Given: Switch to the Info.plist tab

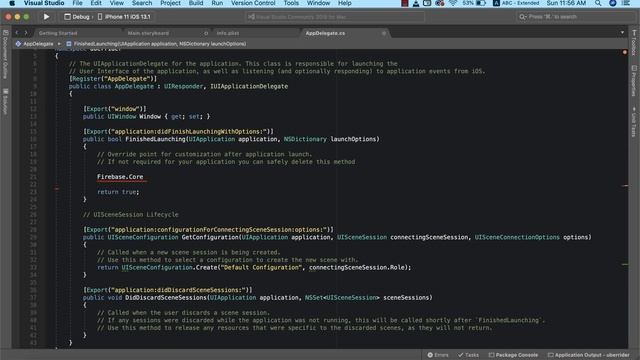Looking at the screenshot, I should (x=228, y=33).
